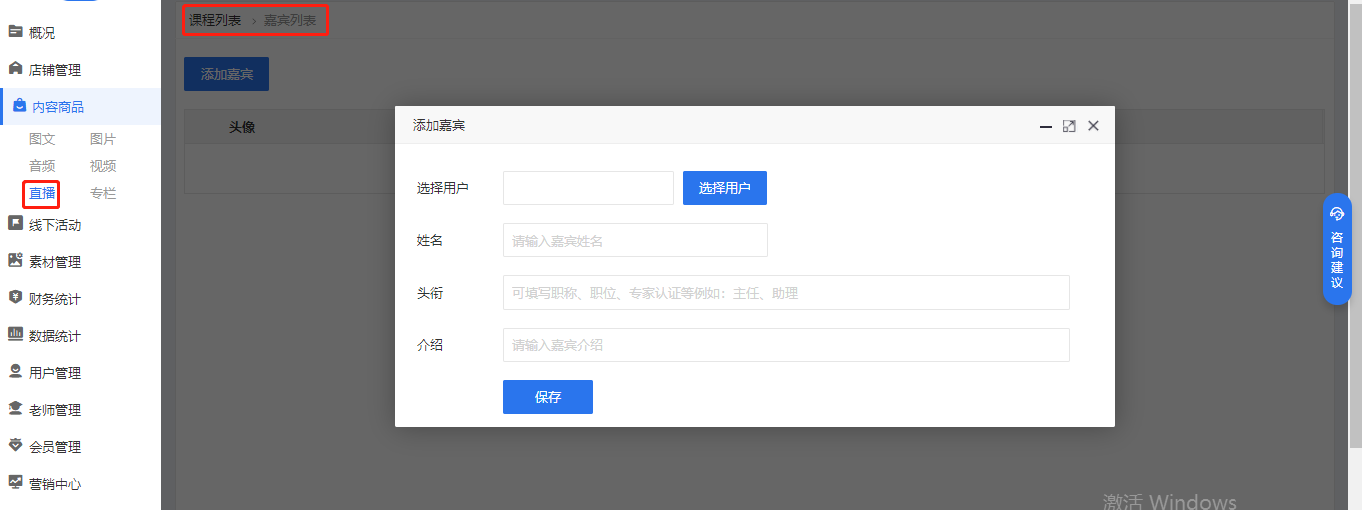Open 直播 submenu item
The width and height of the screenshot is (1362, 510).
(42, 193)
